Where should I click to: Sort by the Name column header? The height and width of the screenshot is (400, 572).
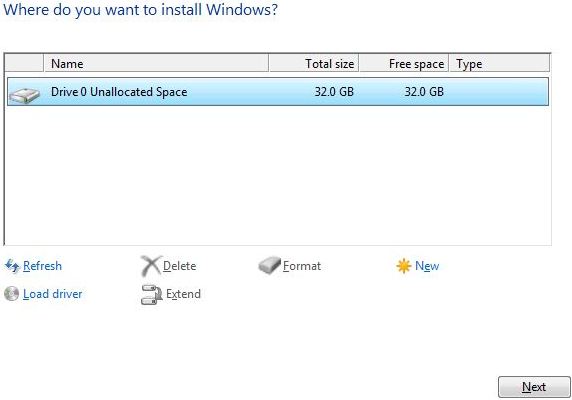(156, 63)
